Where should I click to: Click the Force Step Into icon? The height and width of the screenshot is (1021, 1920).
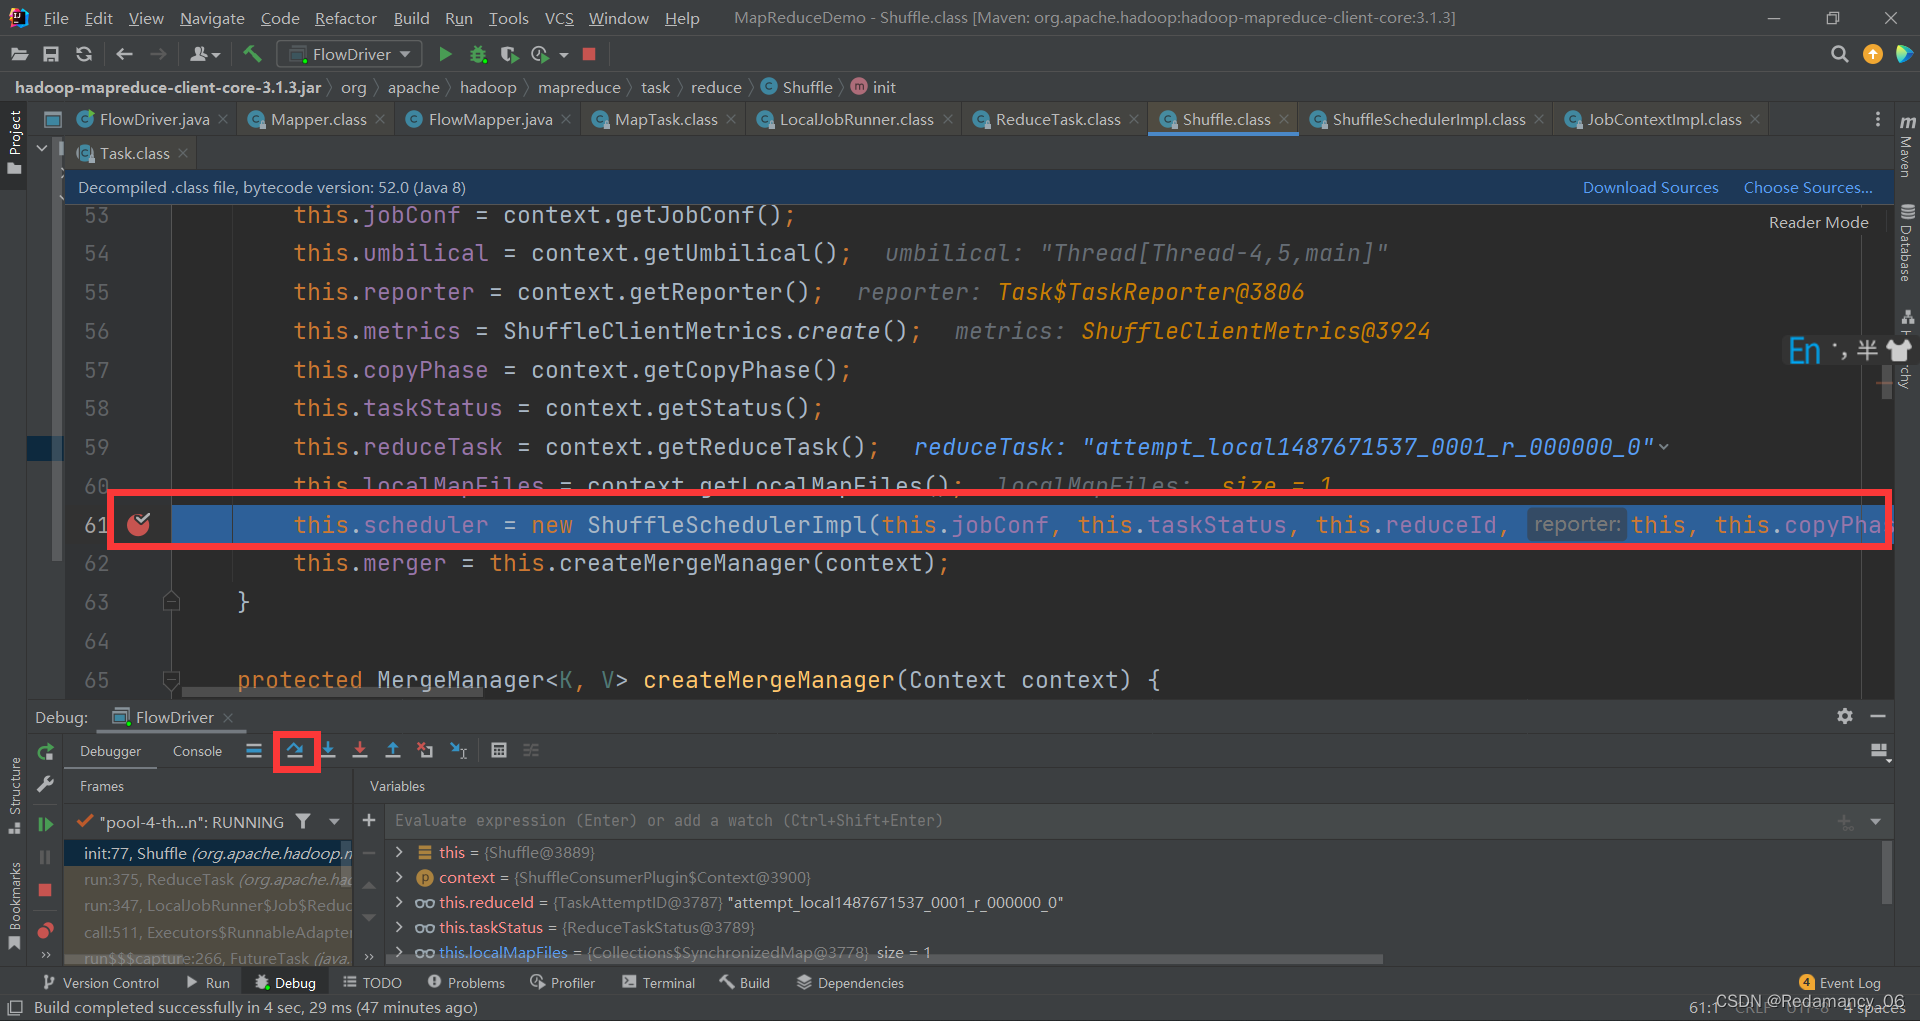(360, 750)
